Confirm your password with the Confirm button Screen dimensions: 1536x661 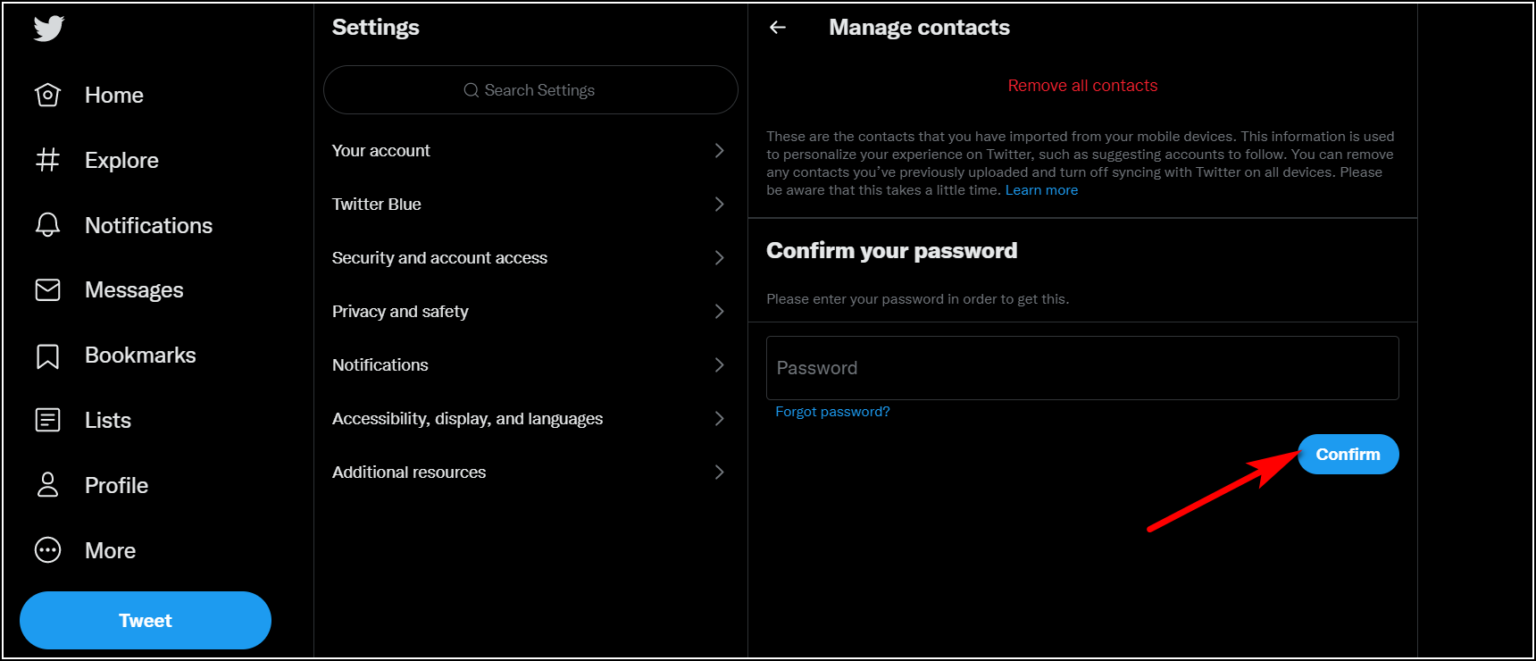[x=1348, y=454]
